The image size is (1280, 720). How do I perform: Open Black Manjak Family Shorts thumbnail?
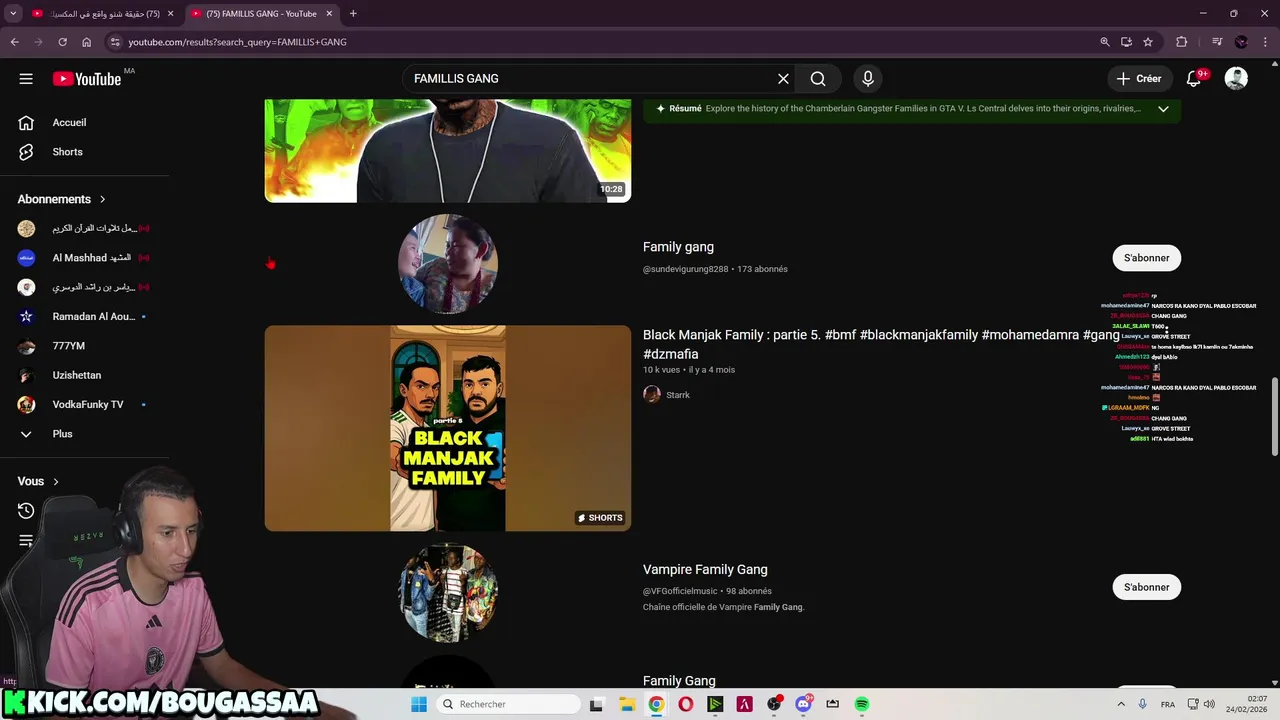click(448, 428)
